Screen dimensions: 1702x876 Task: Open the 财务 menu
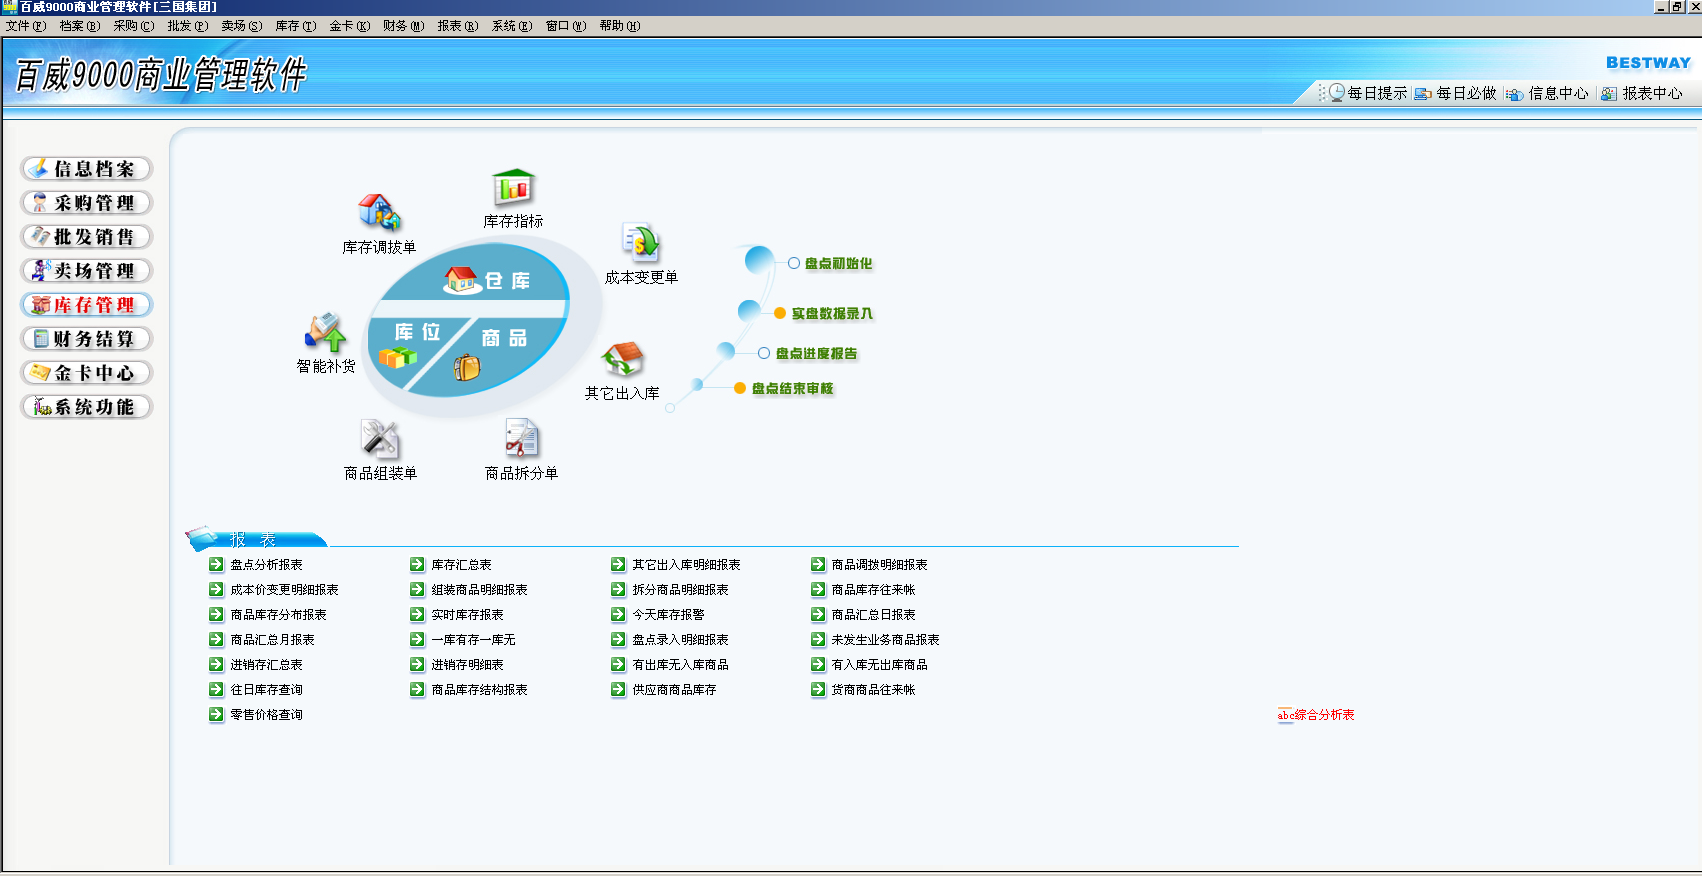tap(404, 26)
